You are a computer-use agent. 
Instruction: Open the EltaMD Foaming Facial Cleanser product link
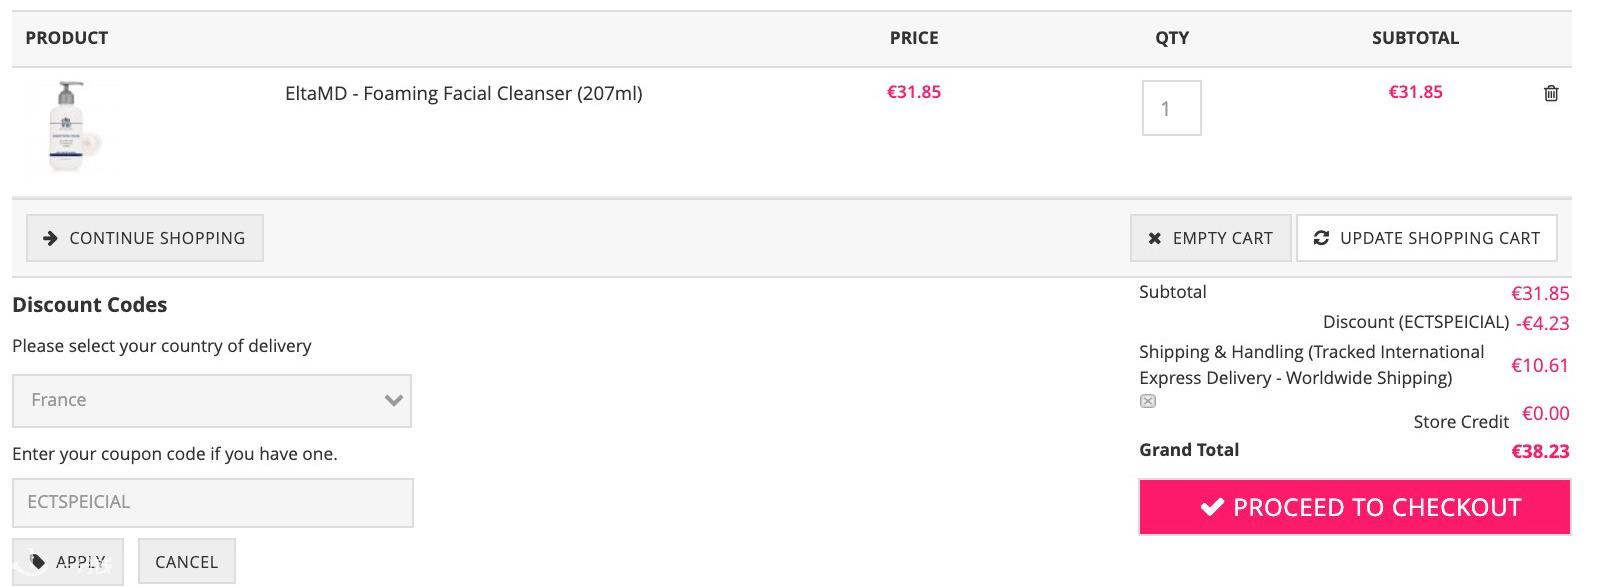click(x=463, y=93)
